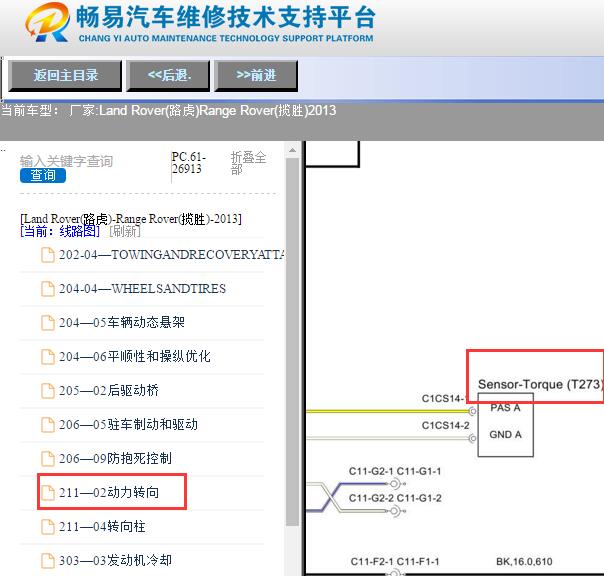The width and height of the screenshot is (604, 576).
Task: Open 211—04转向柱 entry
Action: coord(102,526)
